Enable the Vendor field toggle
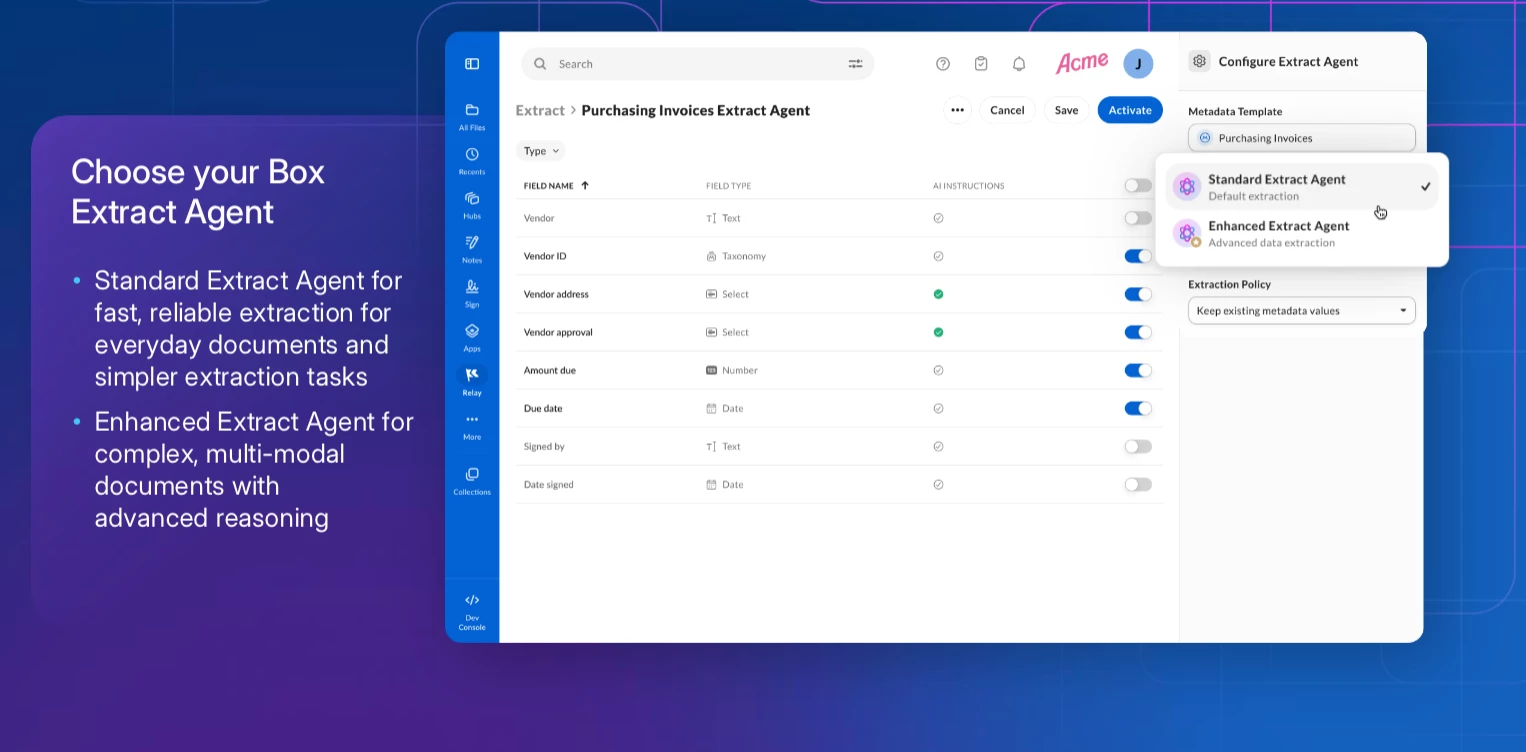The height and width of the screenshot is (752, 1526). tap(1138, 218)
